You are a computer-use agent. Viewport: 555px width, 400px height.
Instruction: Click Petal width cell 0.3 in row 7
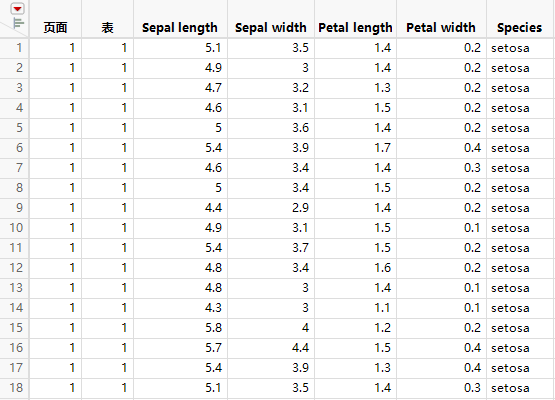tap(441, 168)
